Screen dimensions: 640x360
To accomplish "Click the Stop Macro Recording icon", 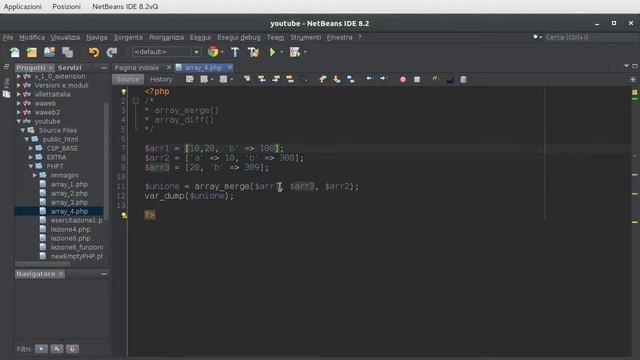I will (417, 80).
